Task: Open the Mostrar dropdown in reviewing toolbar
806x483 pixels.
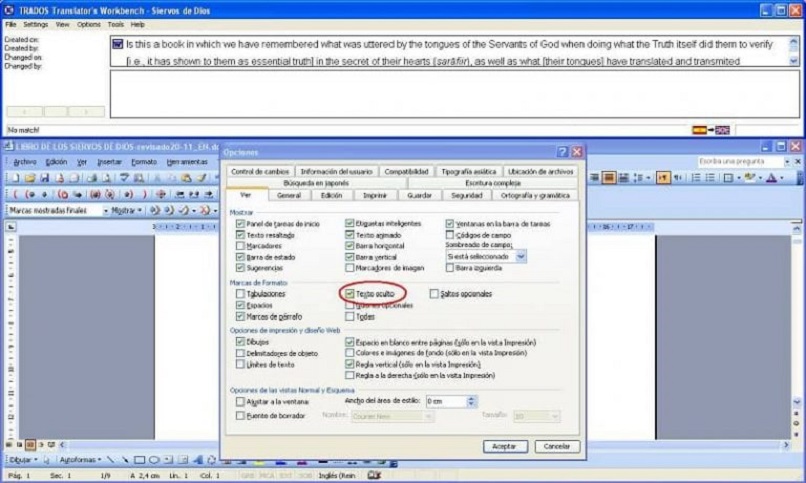Action: [x=126, y=211]
